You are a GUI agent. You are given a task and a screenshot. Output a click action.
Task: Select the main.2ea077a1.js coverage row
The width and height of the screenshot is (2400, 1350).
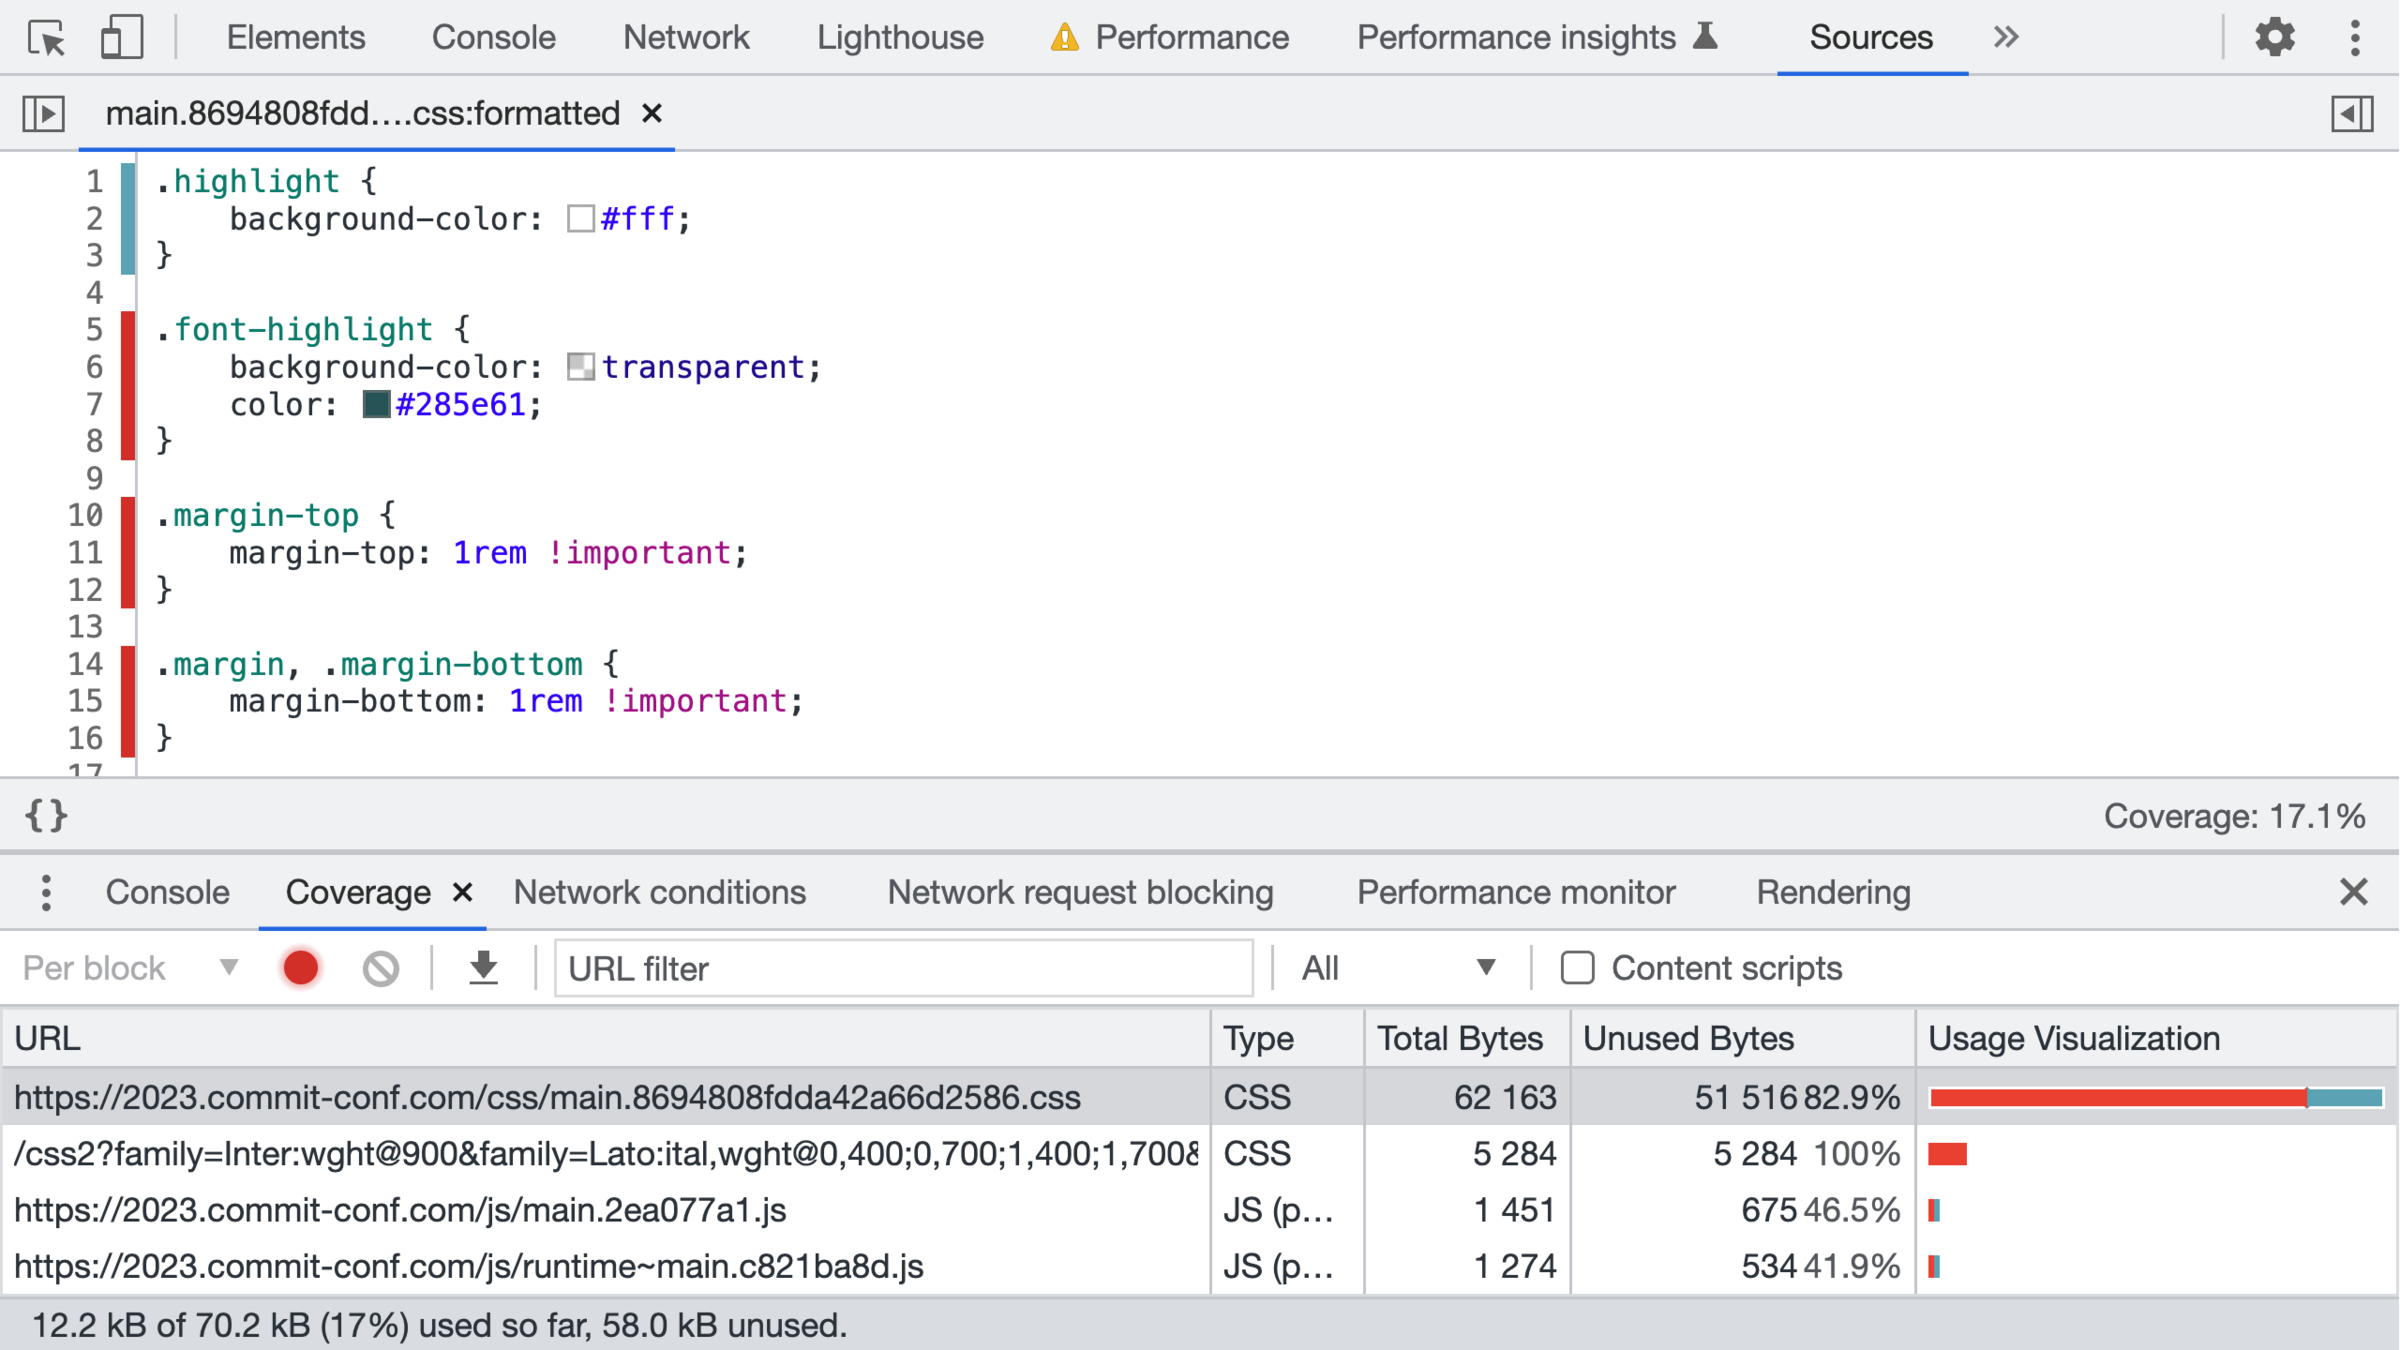(400, 1210)
